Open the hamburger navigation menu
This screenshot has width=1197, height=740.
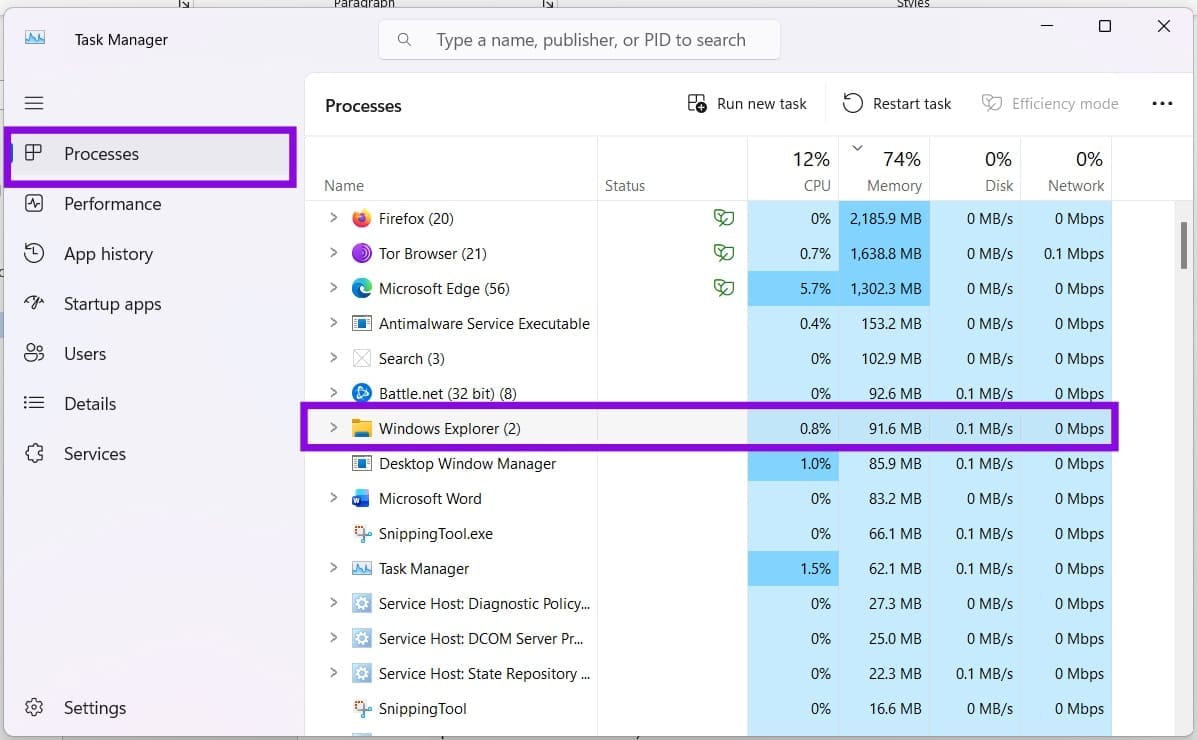pyautogui.click(x=34, y=103)
